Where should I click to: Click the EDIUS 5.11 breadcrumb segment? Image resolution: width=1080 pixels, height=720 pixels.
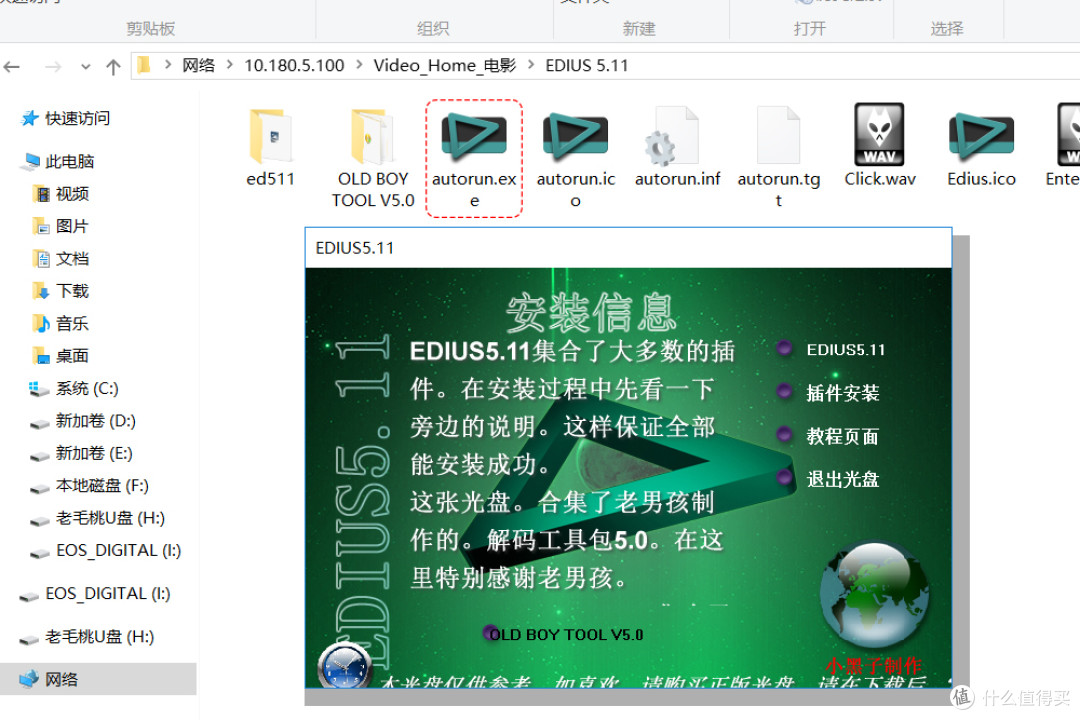pos(587,65)
